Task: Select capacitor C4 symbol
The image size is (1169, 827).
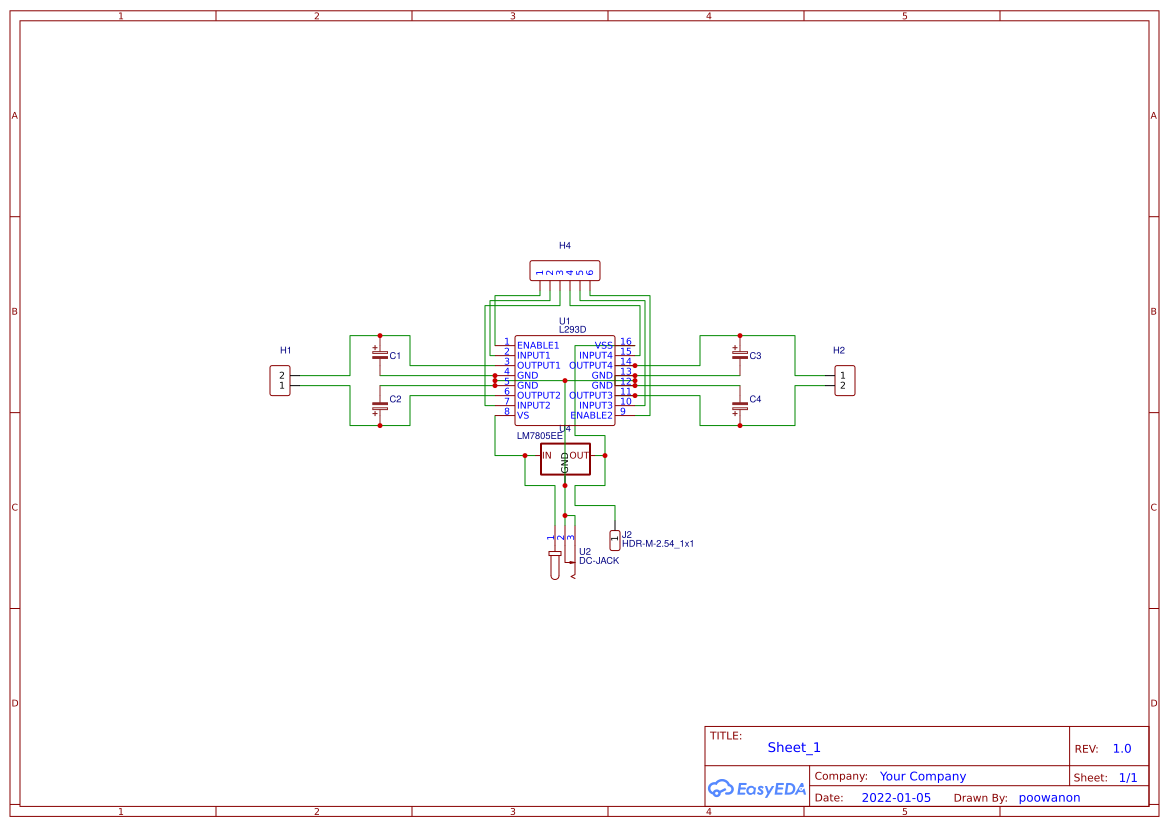Action: (x=740, y=406)
